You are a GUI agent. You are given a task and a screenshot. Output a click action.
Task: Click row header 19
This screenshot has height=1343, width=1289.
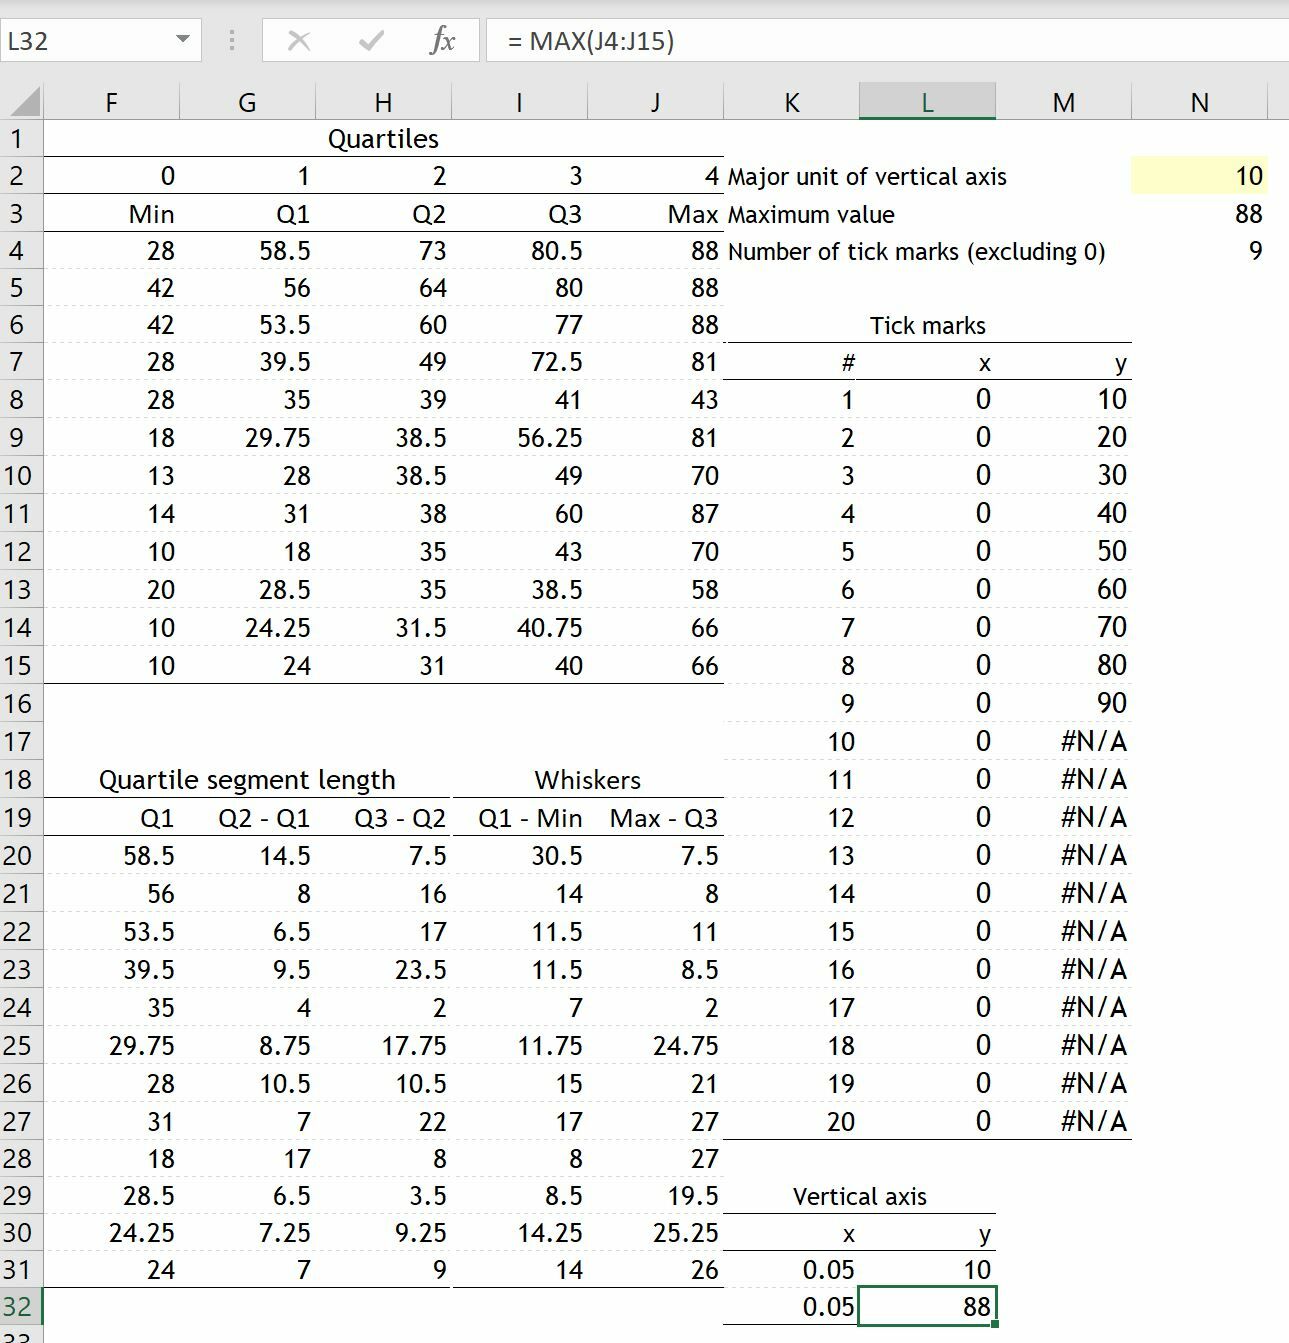tap(19, 817)
